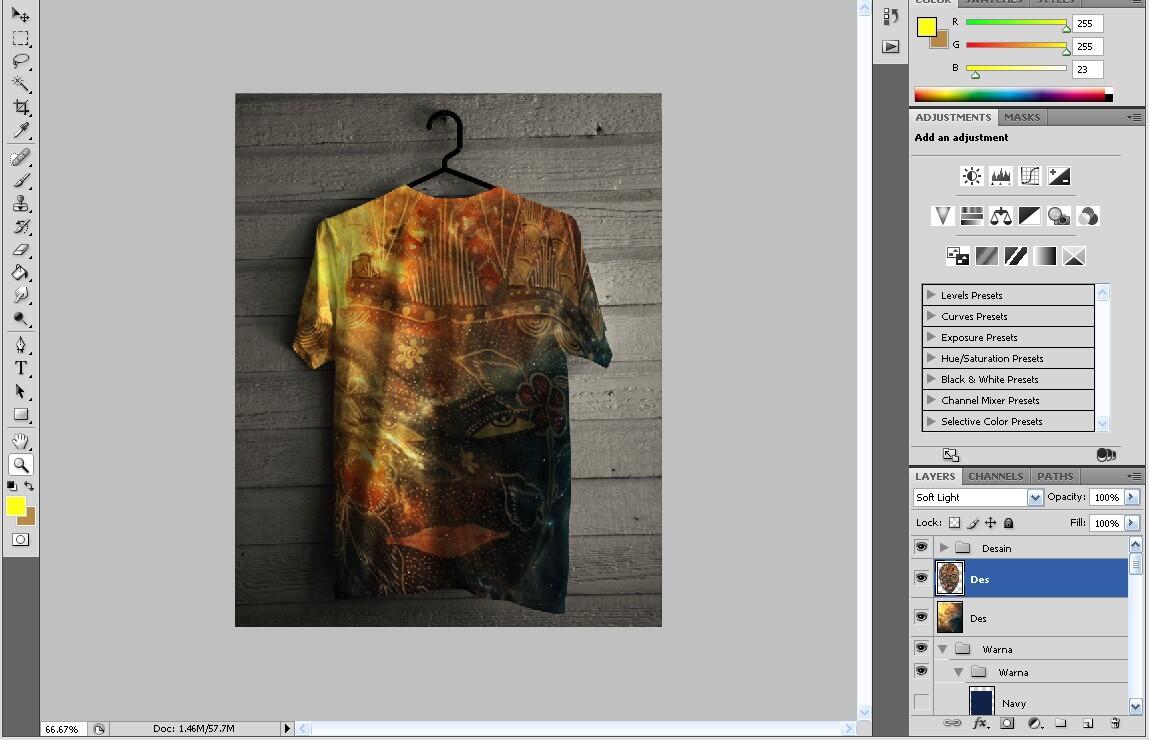Select the Paint Bucket tool
Image resolution: width=1149 pixels, height=740 pixels.
point(21,273)
